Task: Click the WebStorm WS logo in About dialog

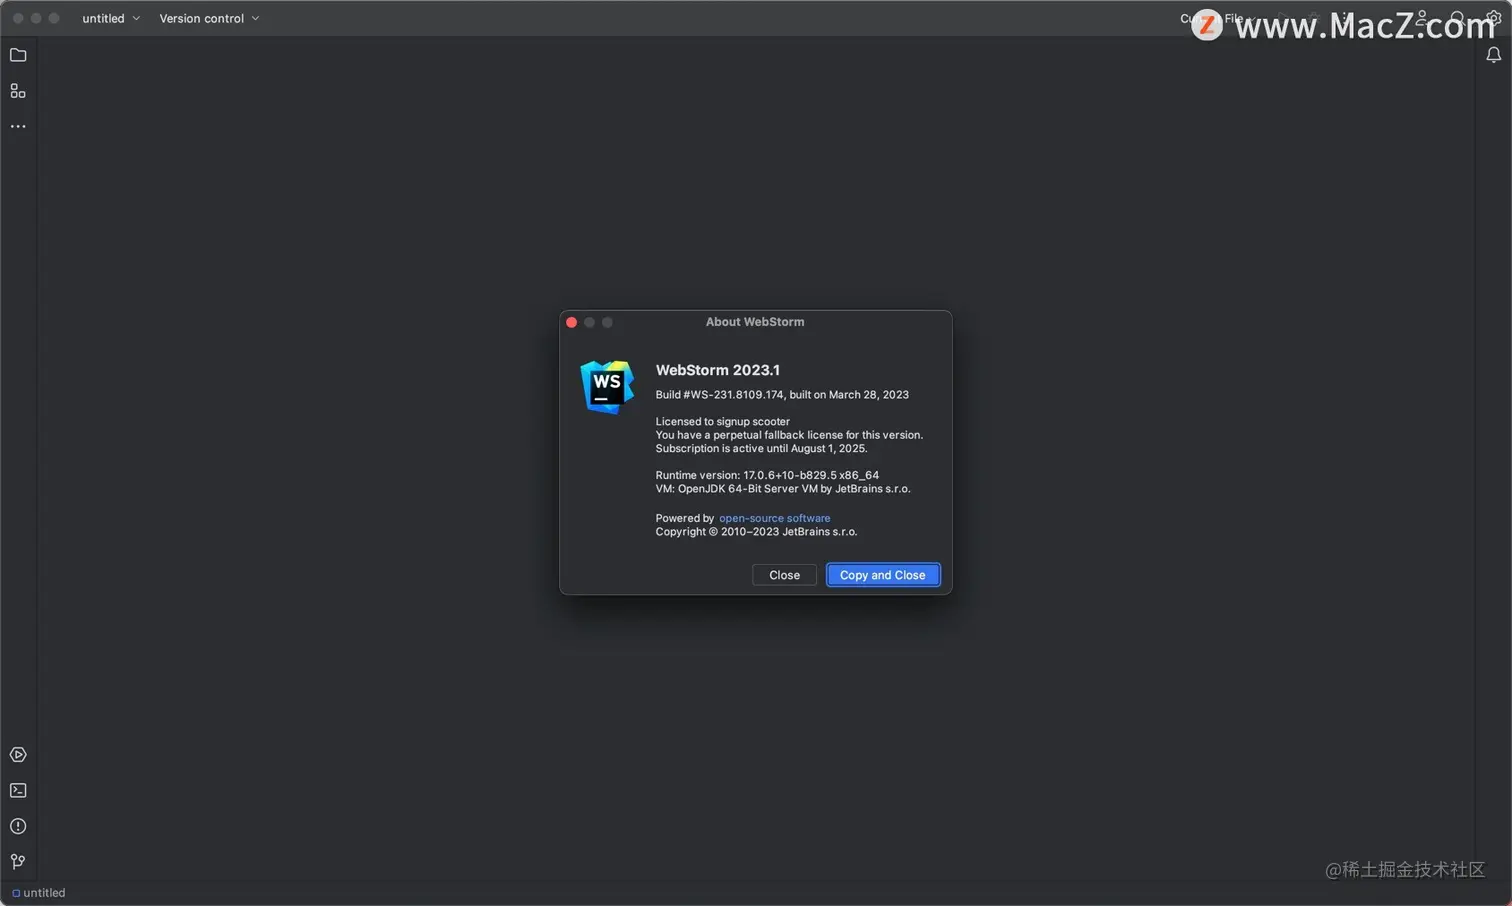Action: (x=607, y=387)
